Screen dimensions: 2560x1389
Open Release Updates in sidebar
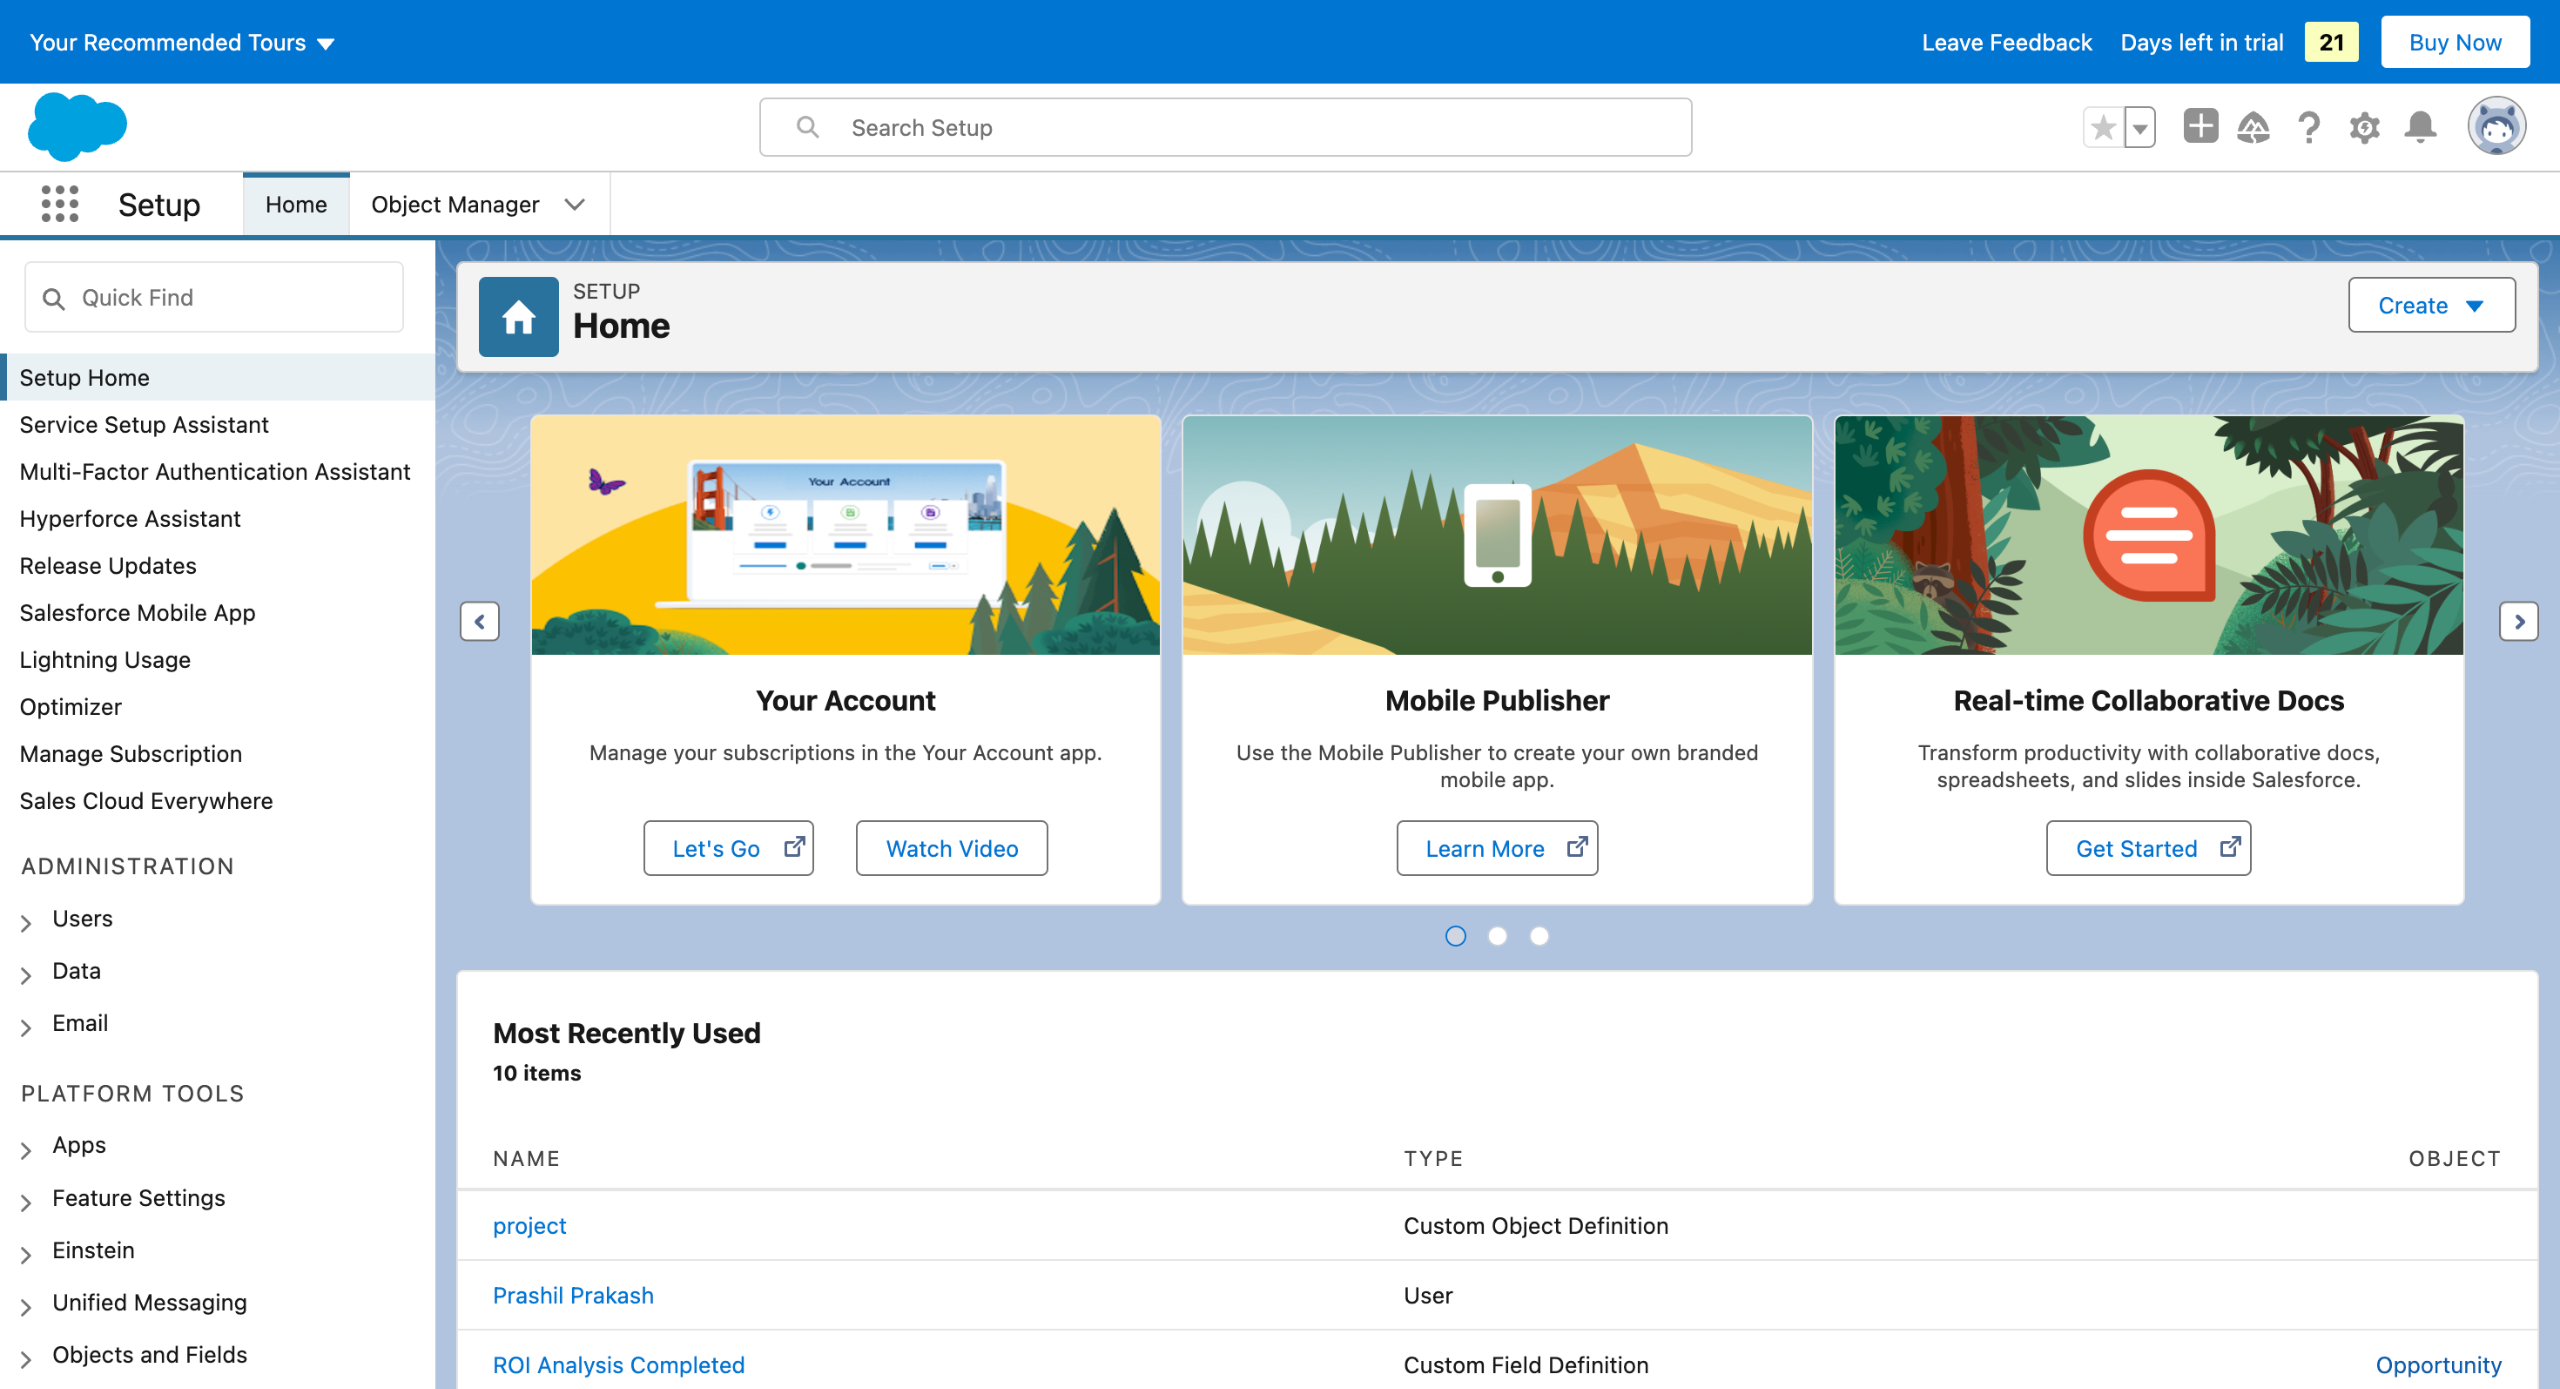108,566
